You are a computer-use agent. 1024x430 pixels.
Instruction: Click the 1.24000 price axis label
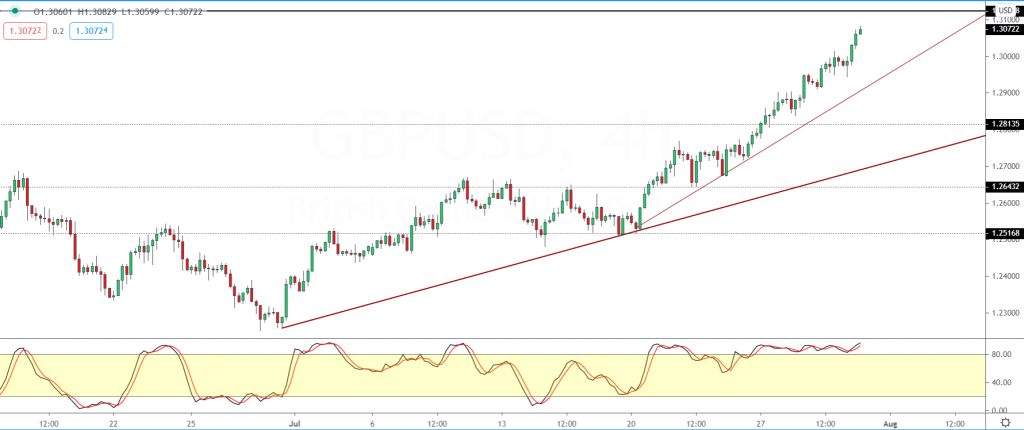(x=1004, y=277)
